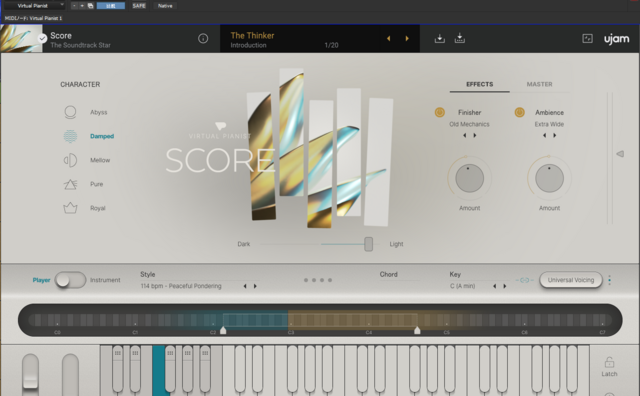Select next Key arrow
Screen dimensions: 640x396
(505, 286)
